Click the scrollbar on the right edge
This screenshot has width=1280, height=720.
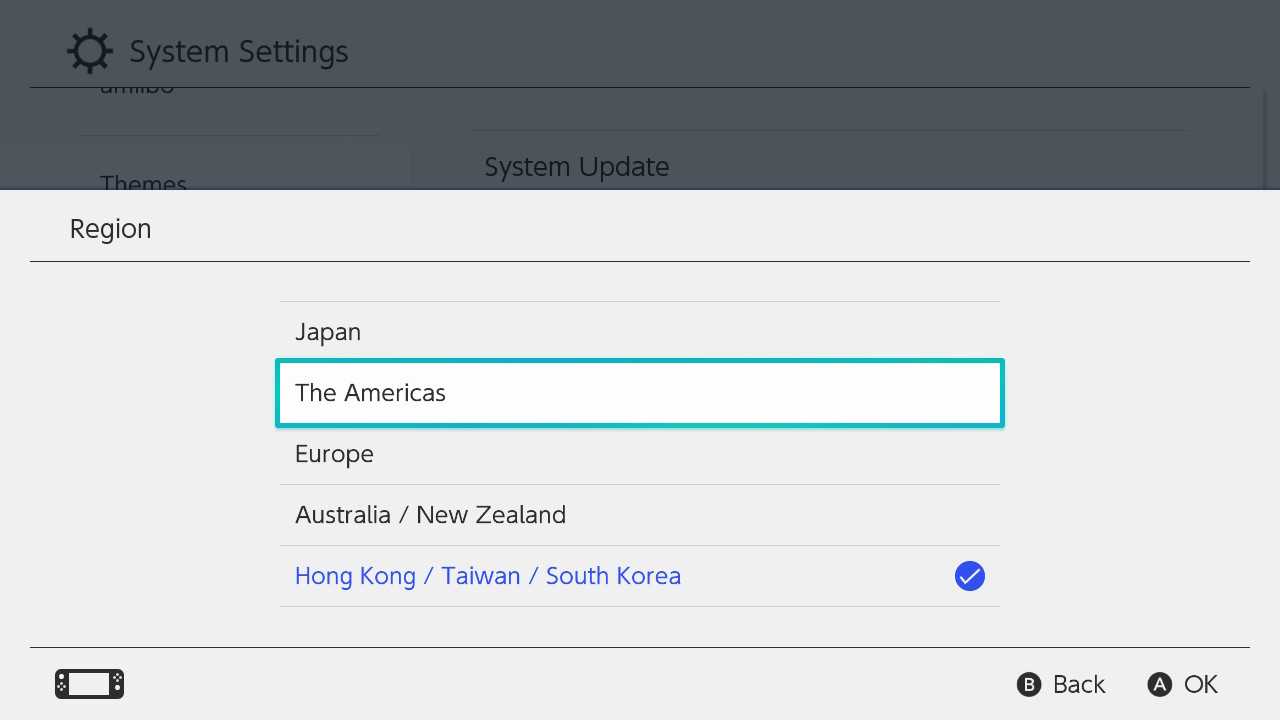[x=1262, y=140]
